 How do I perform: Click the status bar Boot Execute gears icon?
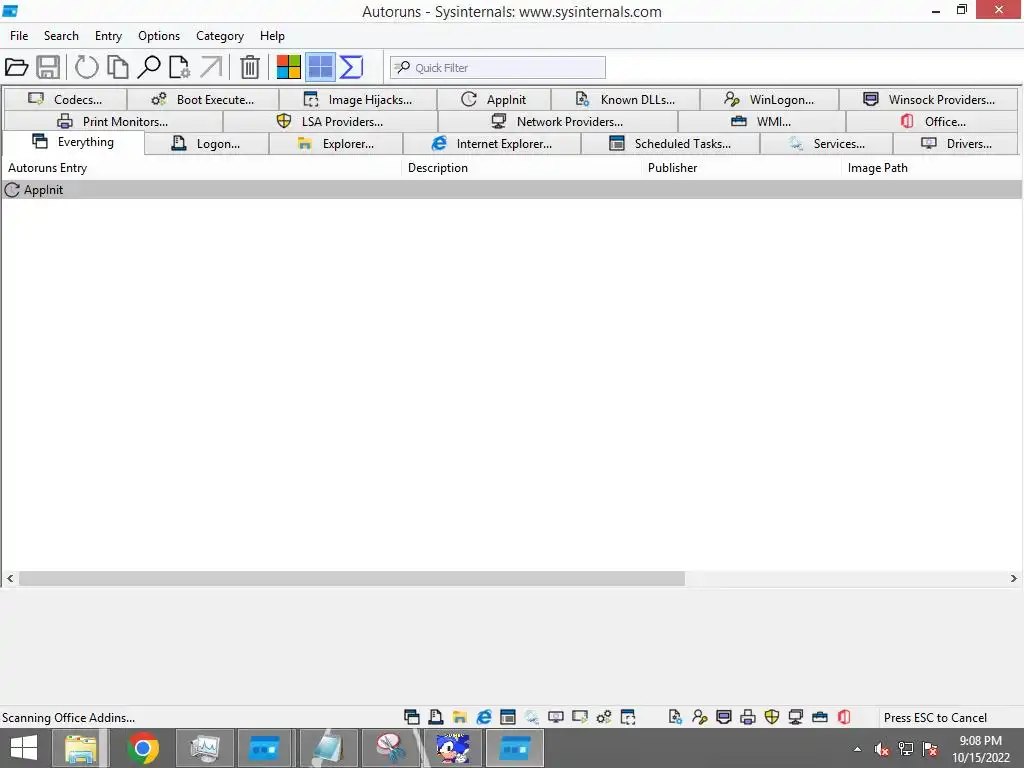(x=604, y=717)
